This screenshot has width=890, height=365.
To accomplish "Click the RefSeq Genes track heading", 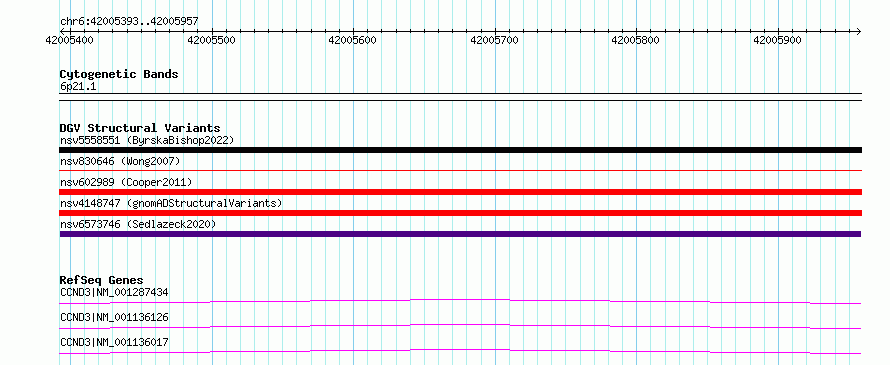I will [x=101, y=280].
